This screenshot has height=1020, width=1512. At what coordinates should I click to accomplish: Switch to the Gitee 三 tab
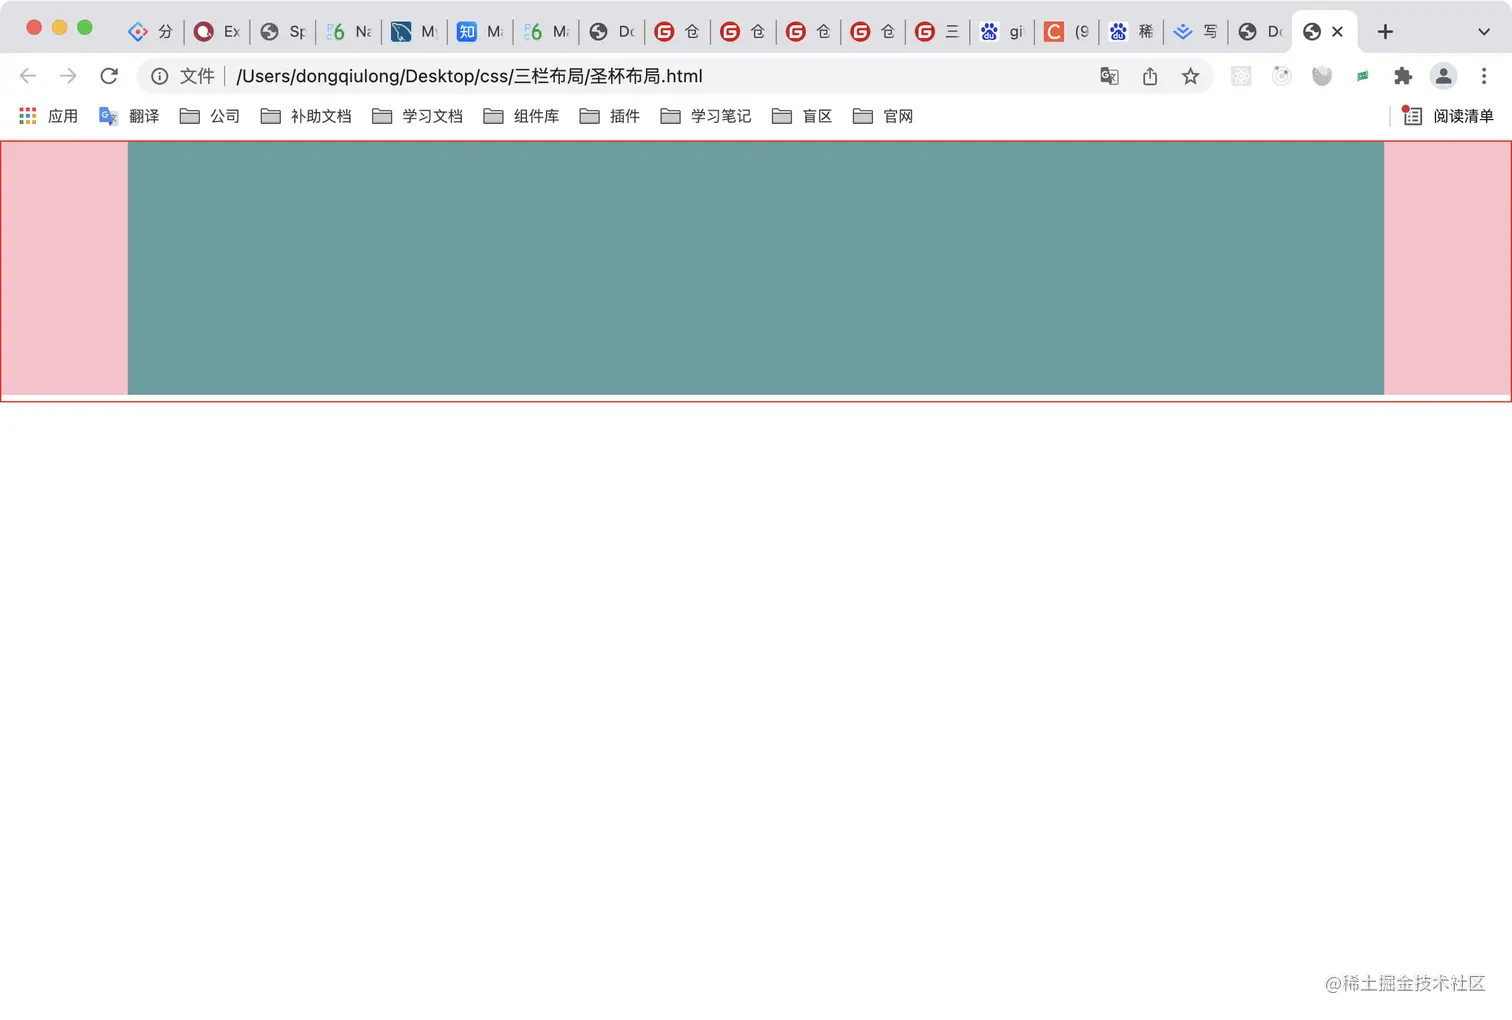click(937, 32)
